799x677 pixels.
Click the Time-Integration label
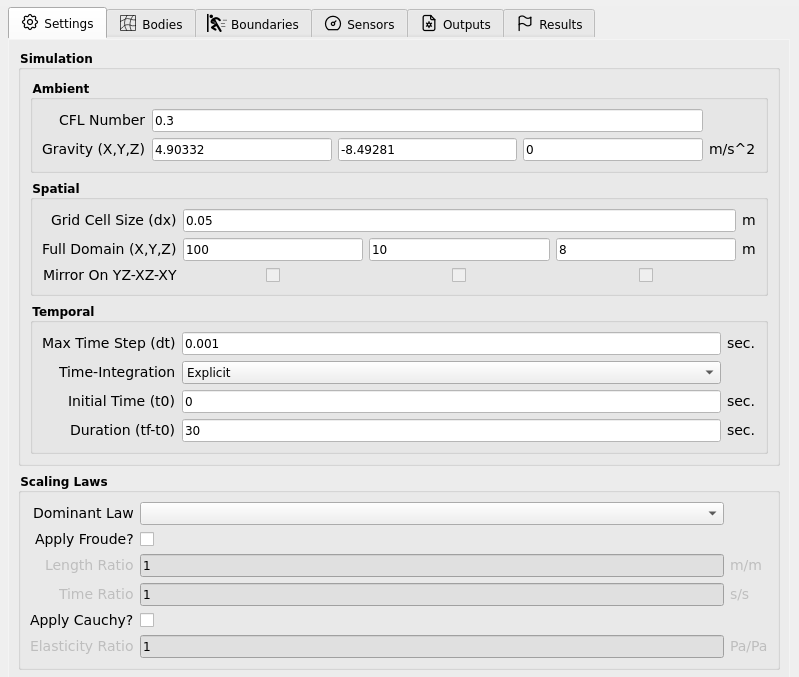click(x=117, y=372)
